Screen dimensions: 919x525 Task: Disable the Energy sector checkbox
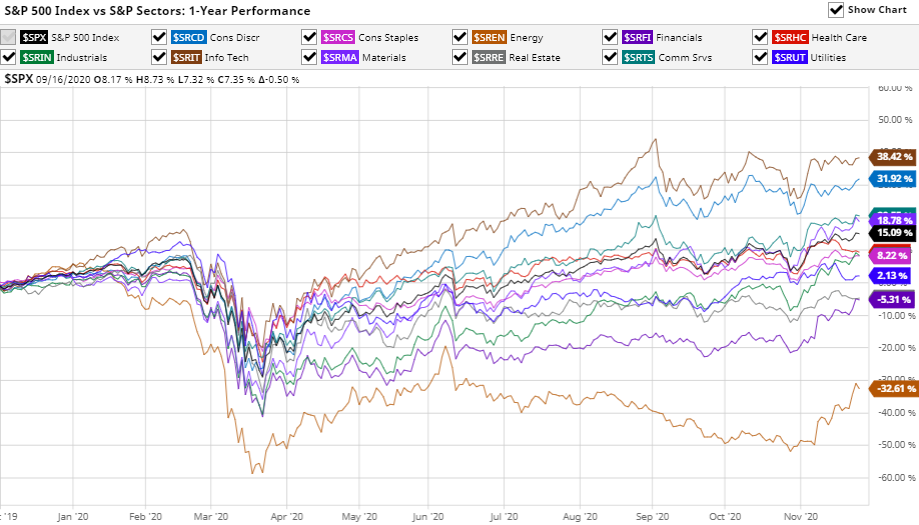click(460, 37)
